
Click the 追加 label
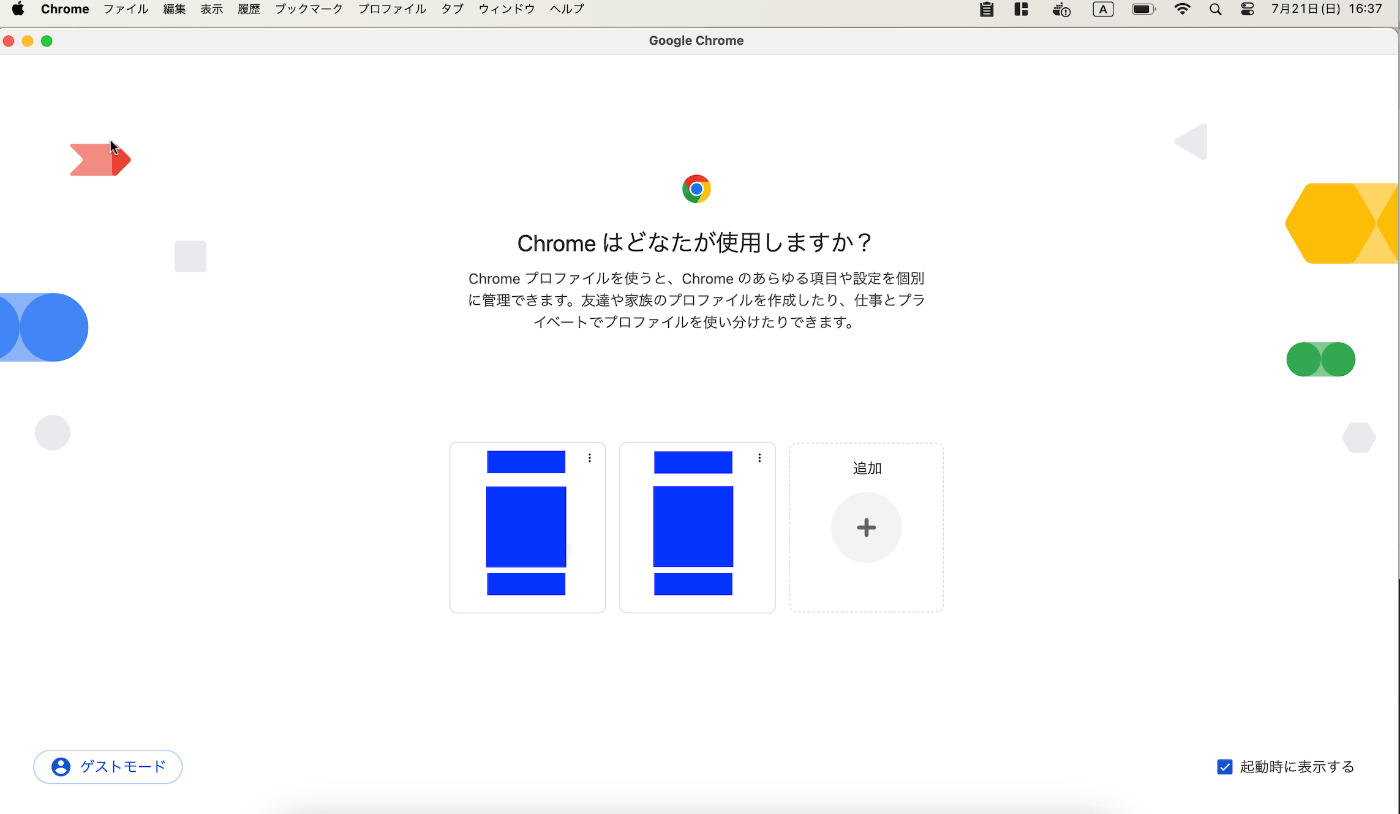(867, 468)
